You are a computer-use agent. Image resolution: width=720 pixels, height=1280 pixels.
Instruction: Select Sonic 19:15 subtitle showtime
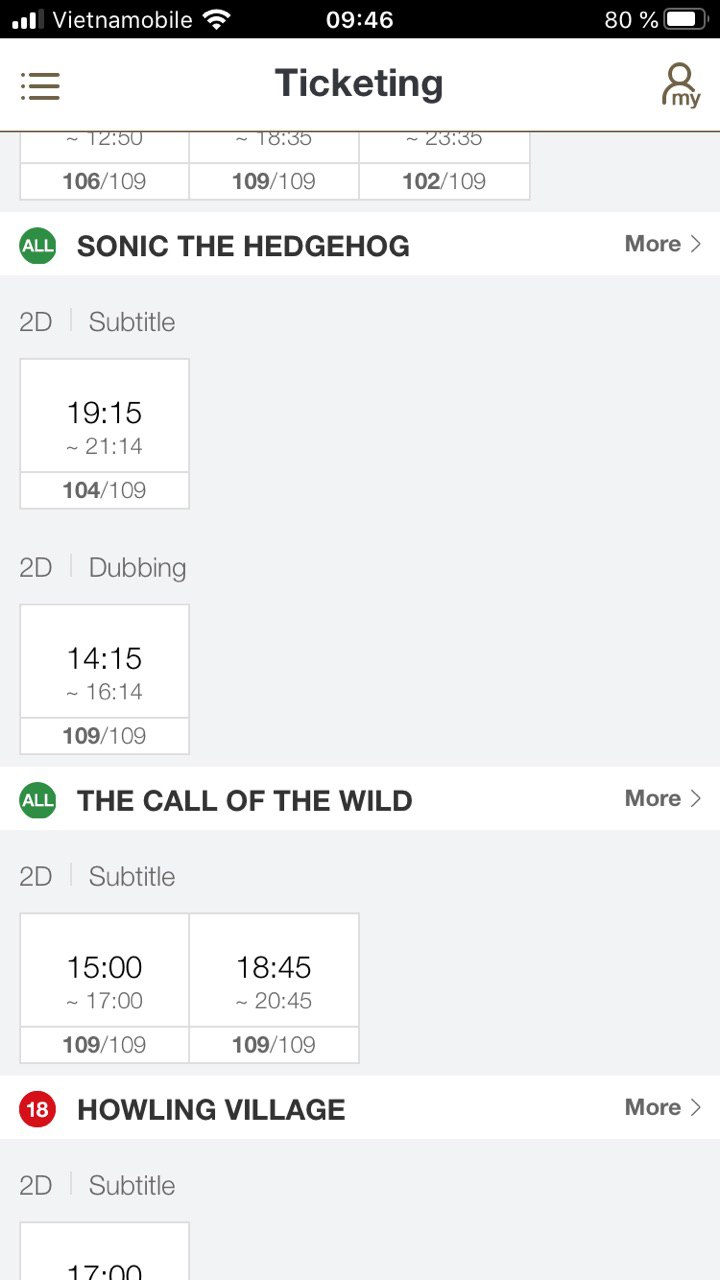[105, 434]
